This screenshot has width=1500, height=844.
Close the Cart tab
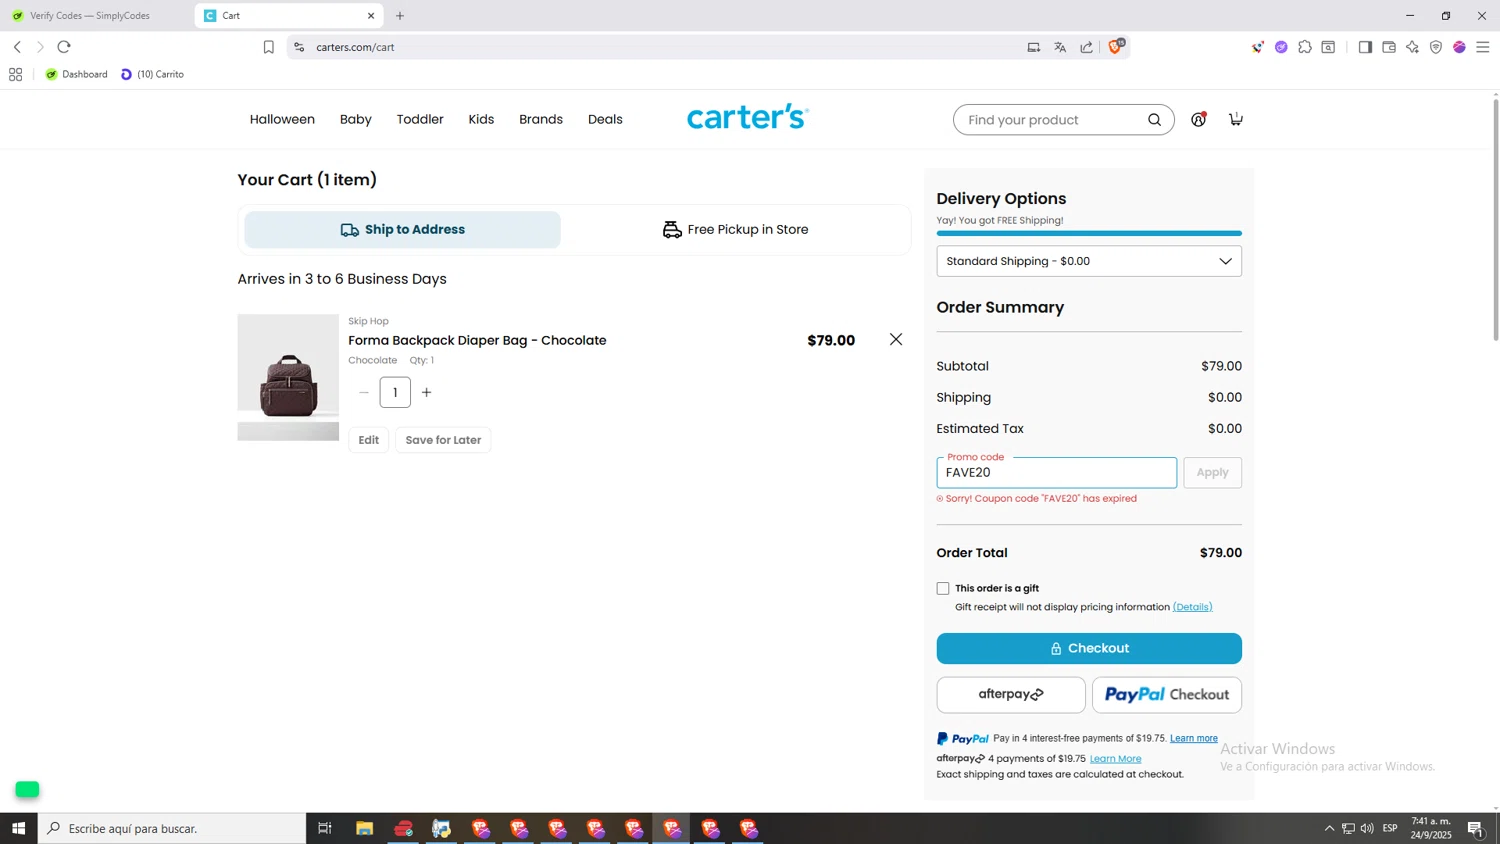tap(371, 16)
